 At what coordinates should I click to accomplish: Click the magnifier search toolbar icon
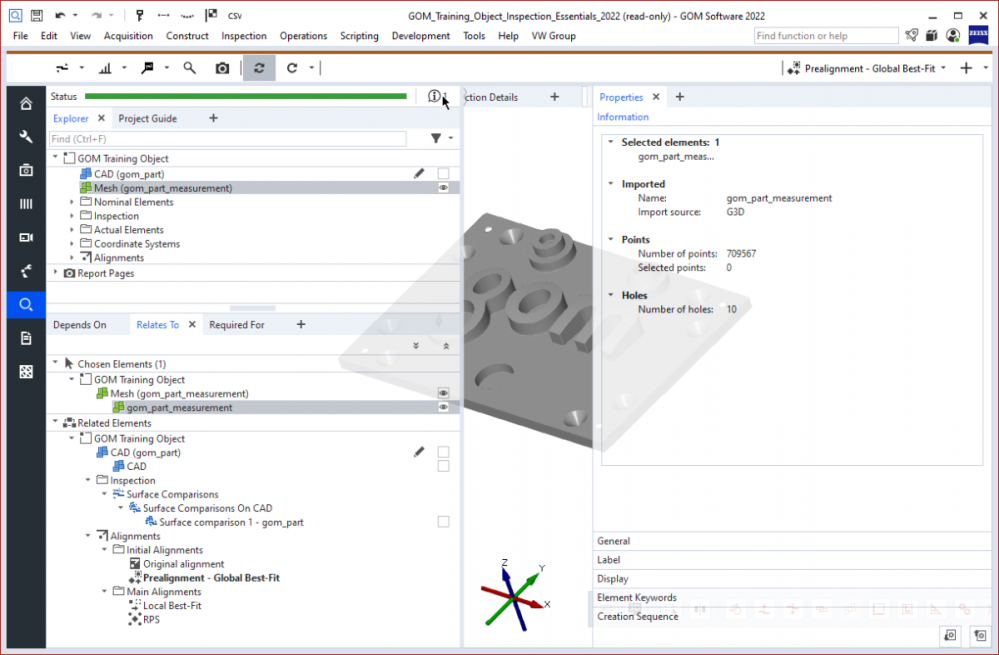coord(189,68)
